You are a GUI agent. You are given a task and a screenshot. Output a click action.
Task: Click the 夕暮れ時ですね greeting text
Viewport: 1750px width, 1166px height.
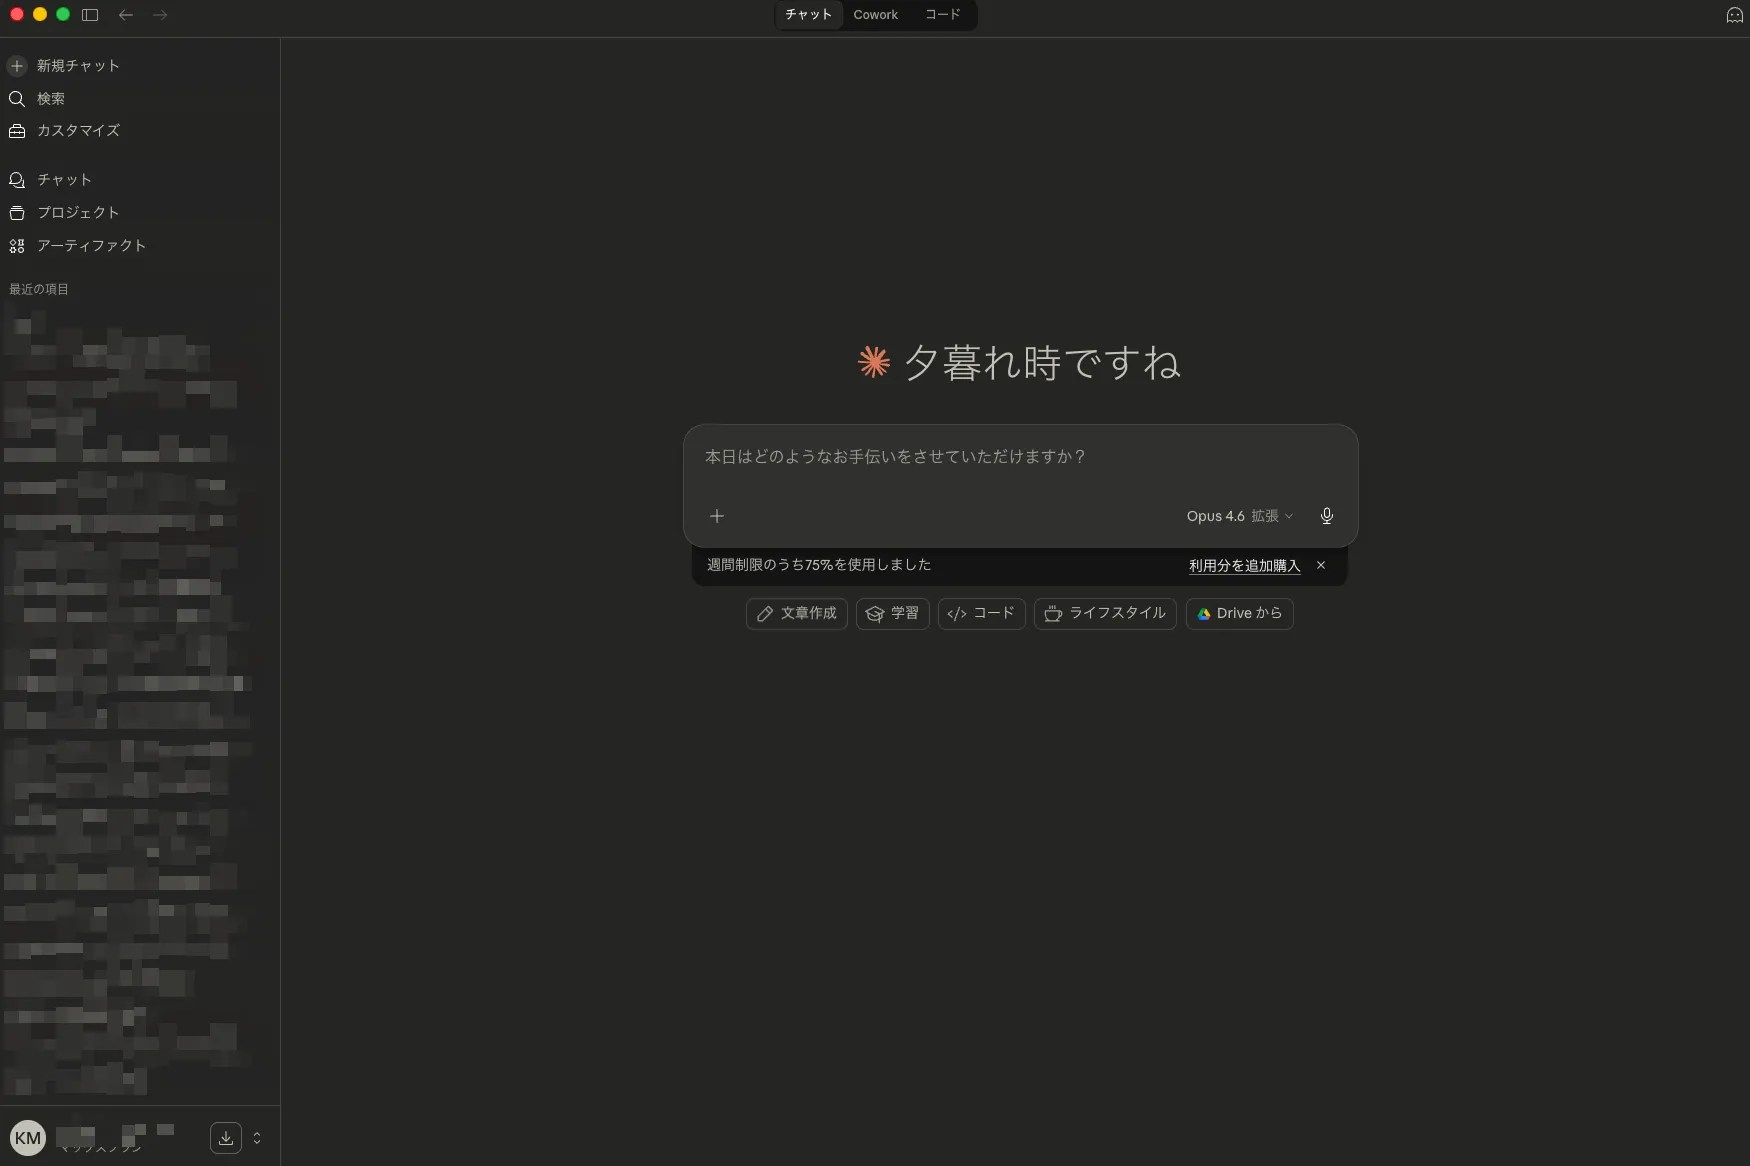(x=1043, y=362)
